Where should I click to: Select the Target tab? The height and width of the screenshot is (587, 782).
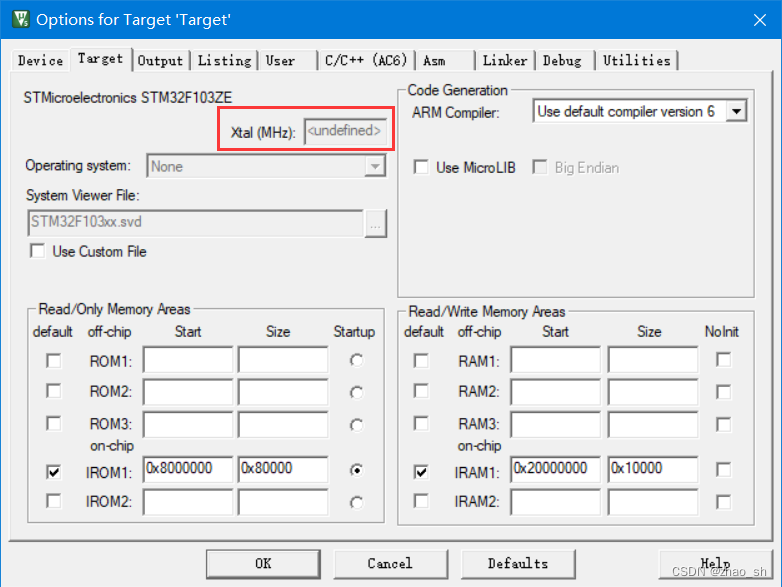coord(100,59)
